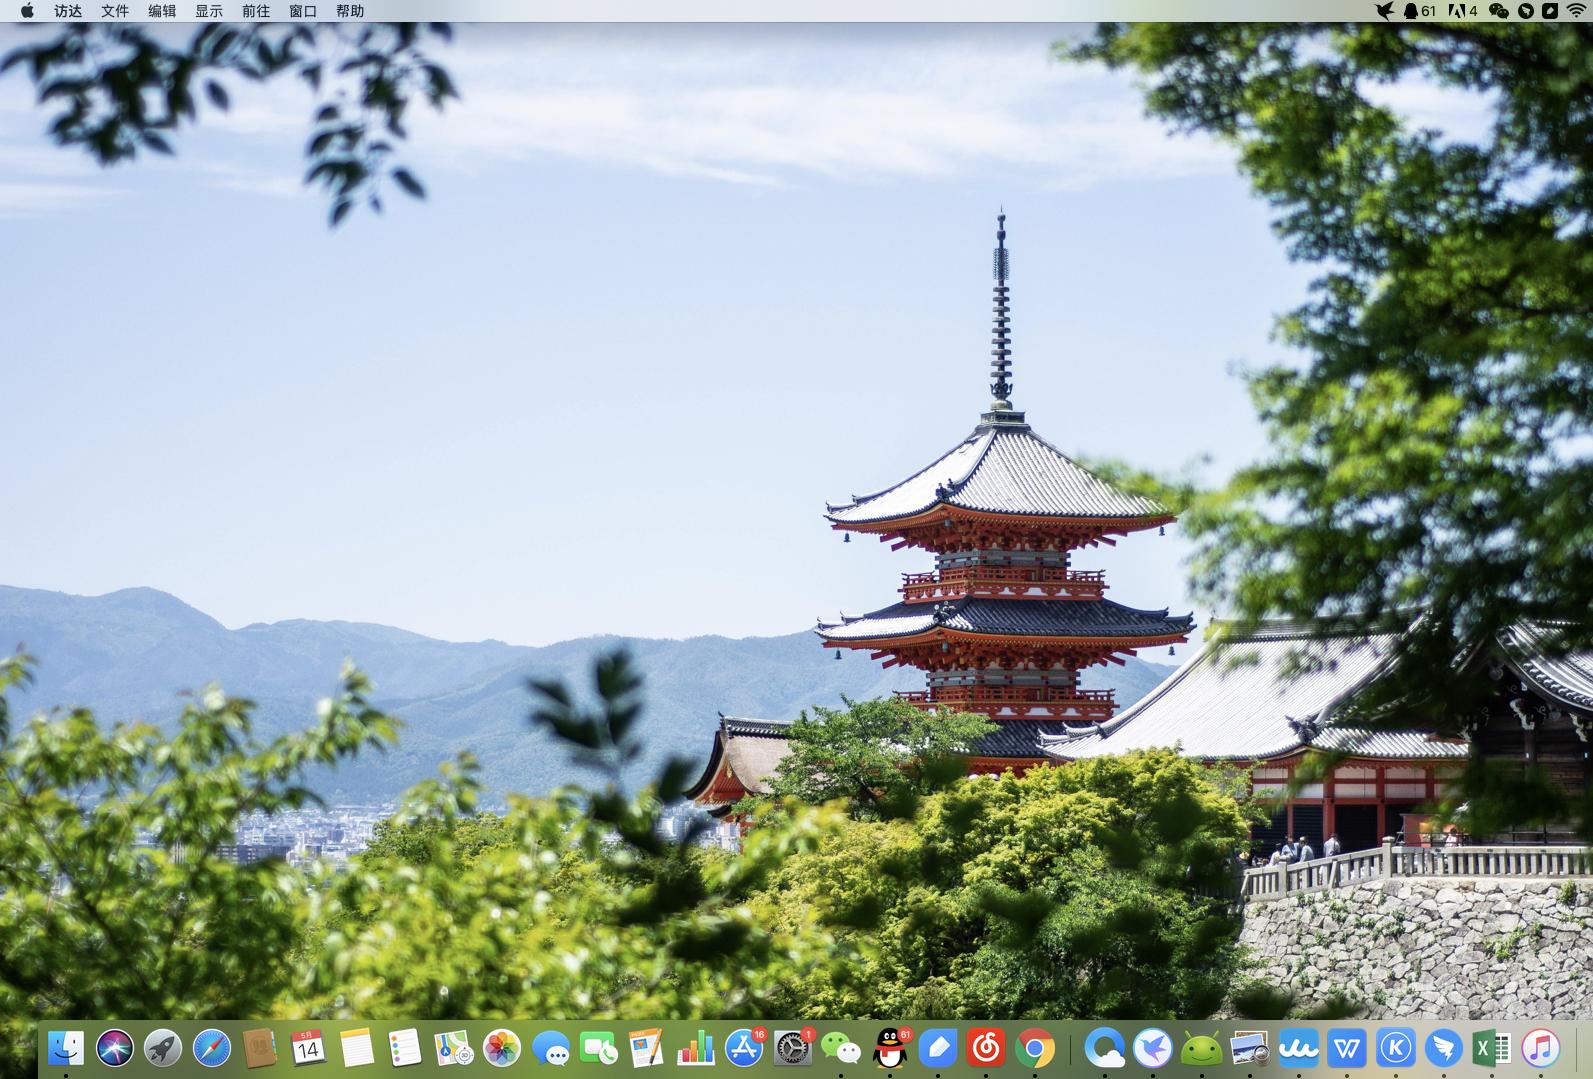Open Finder from the Dock
Image resolution: width=1593 pixels, height=1079 pixels.
tap(66, 1048)
